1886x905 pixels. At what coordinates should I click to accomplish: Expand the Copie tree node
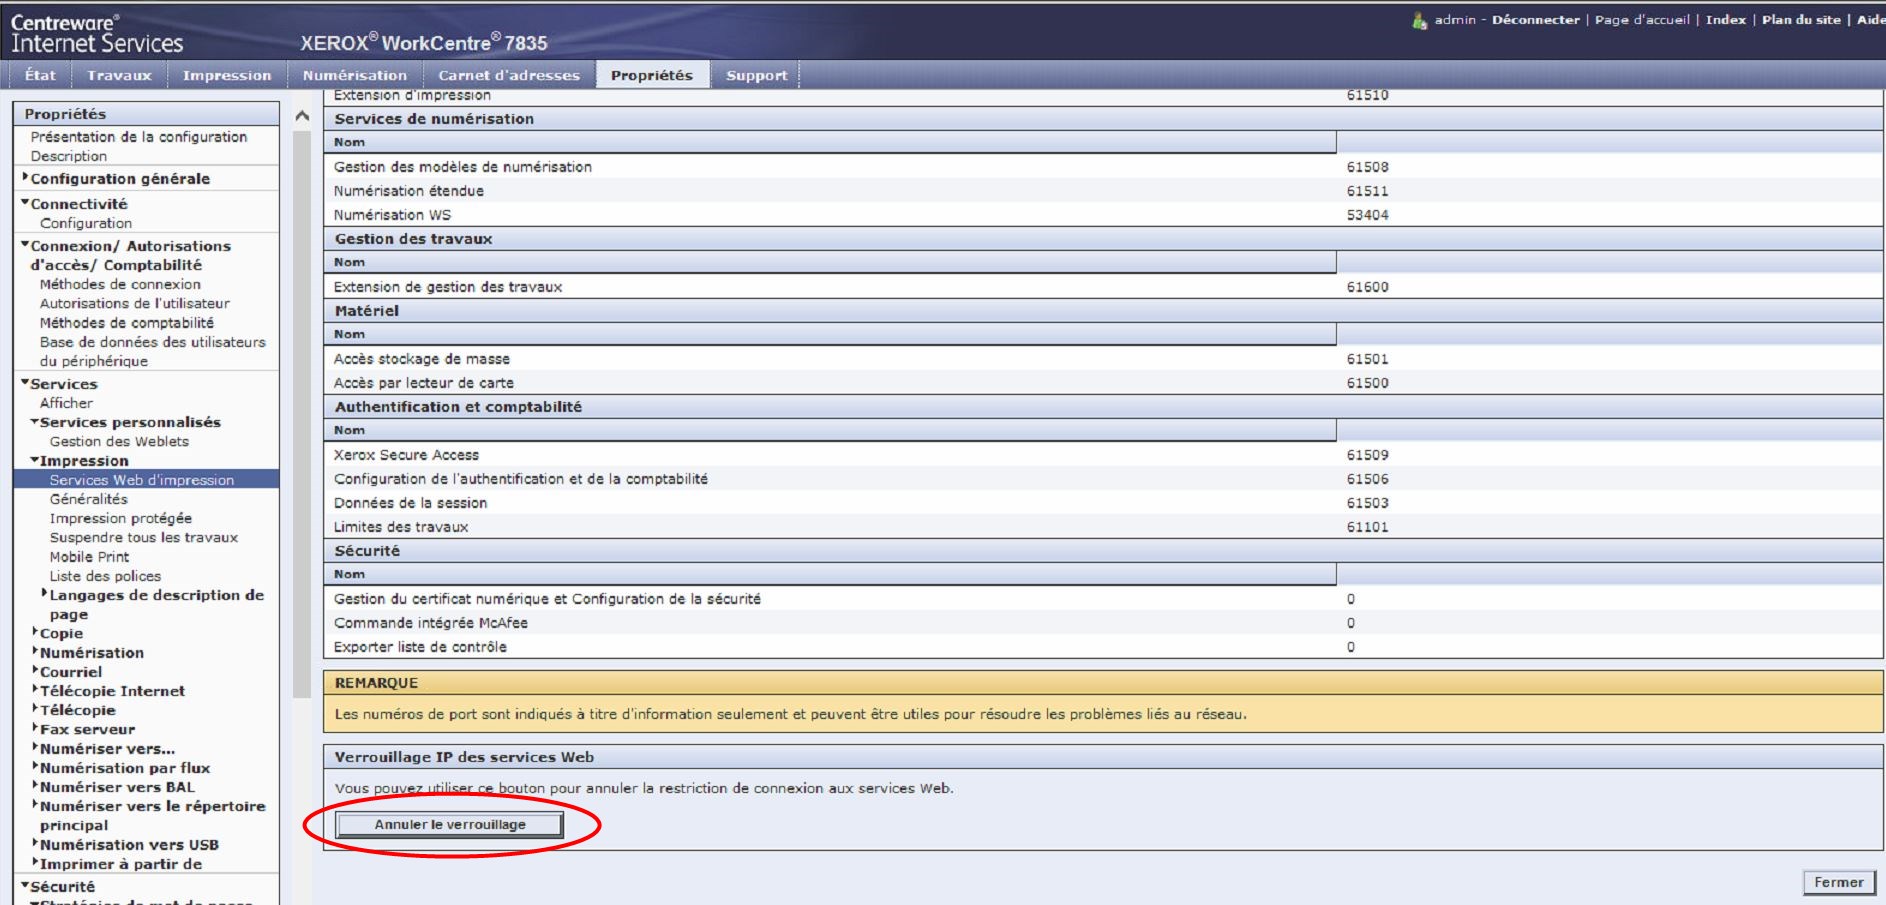click(35, 633)
